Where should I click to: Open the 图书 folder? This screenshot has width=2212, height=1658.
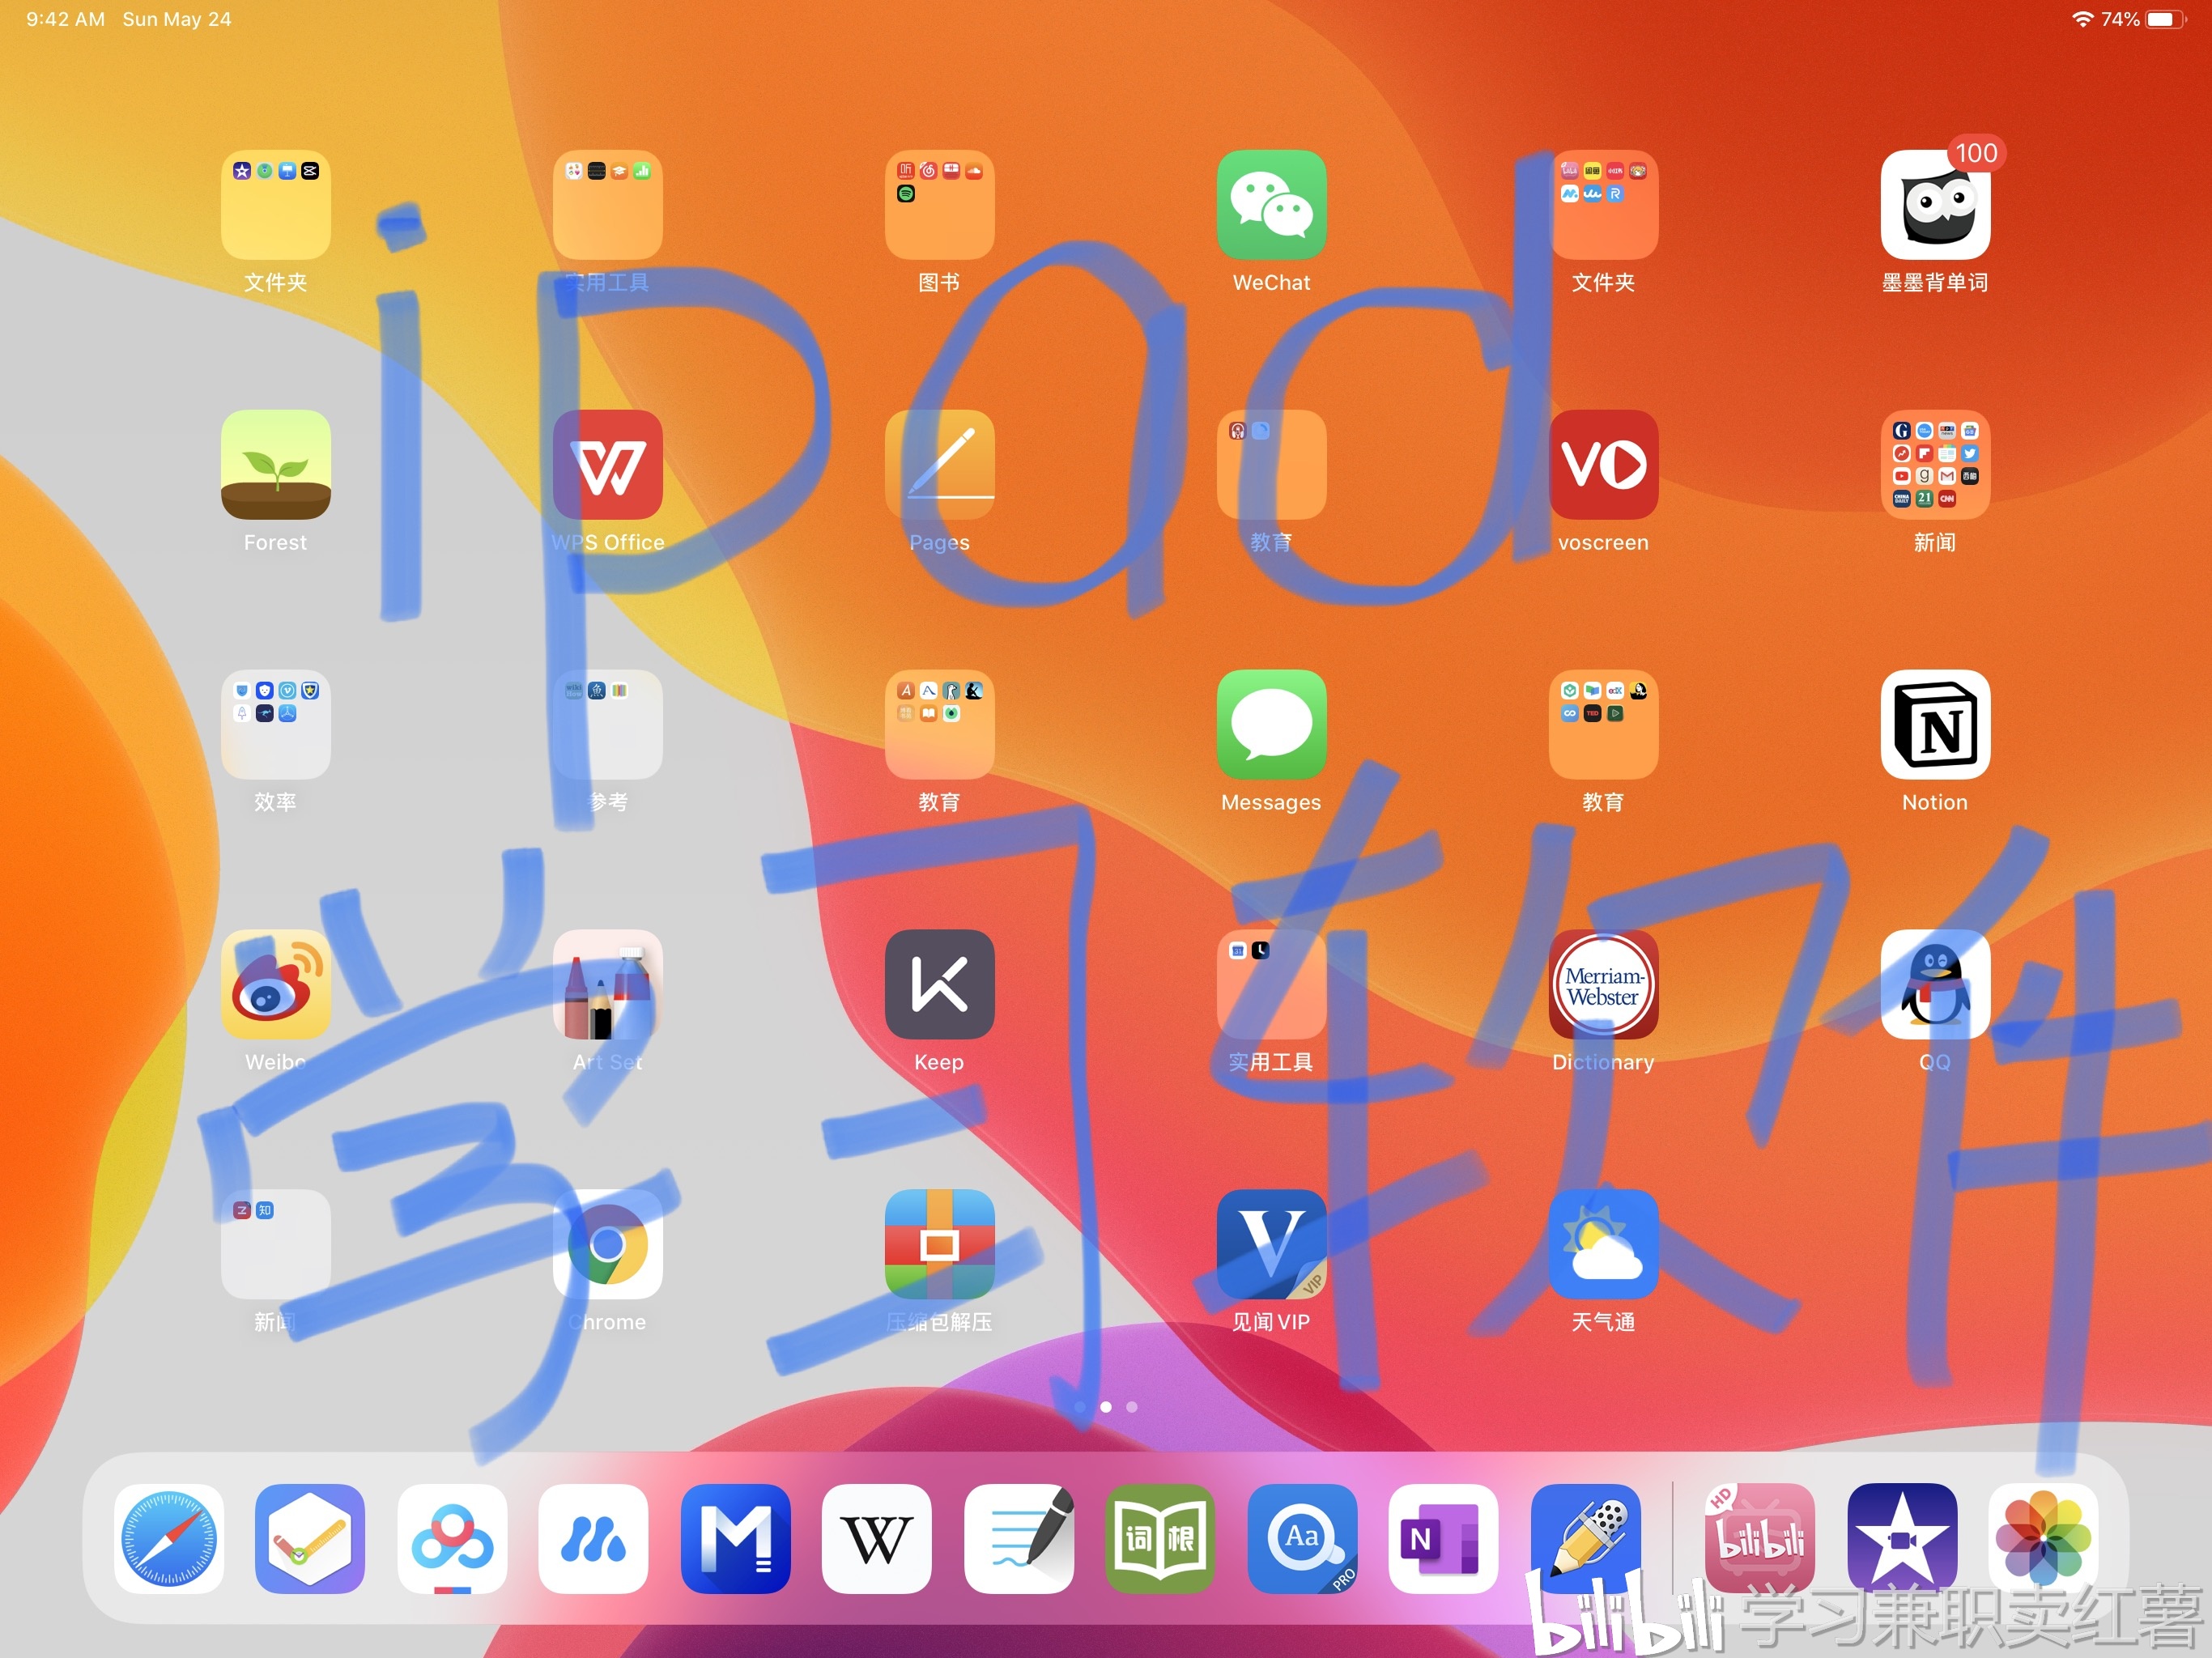(939, 205)
